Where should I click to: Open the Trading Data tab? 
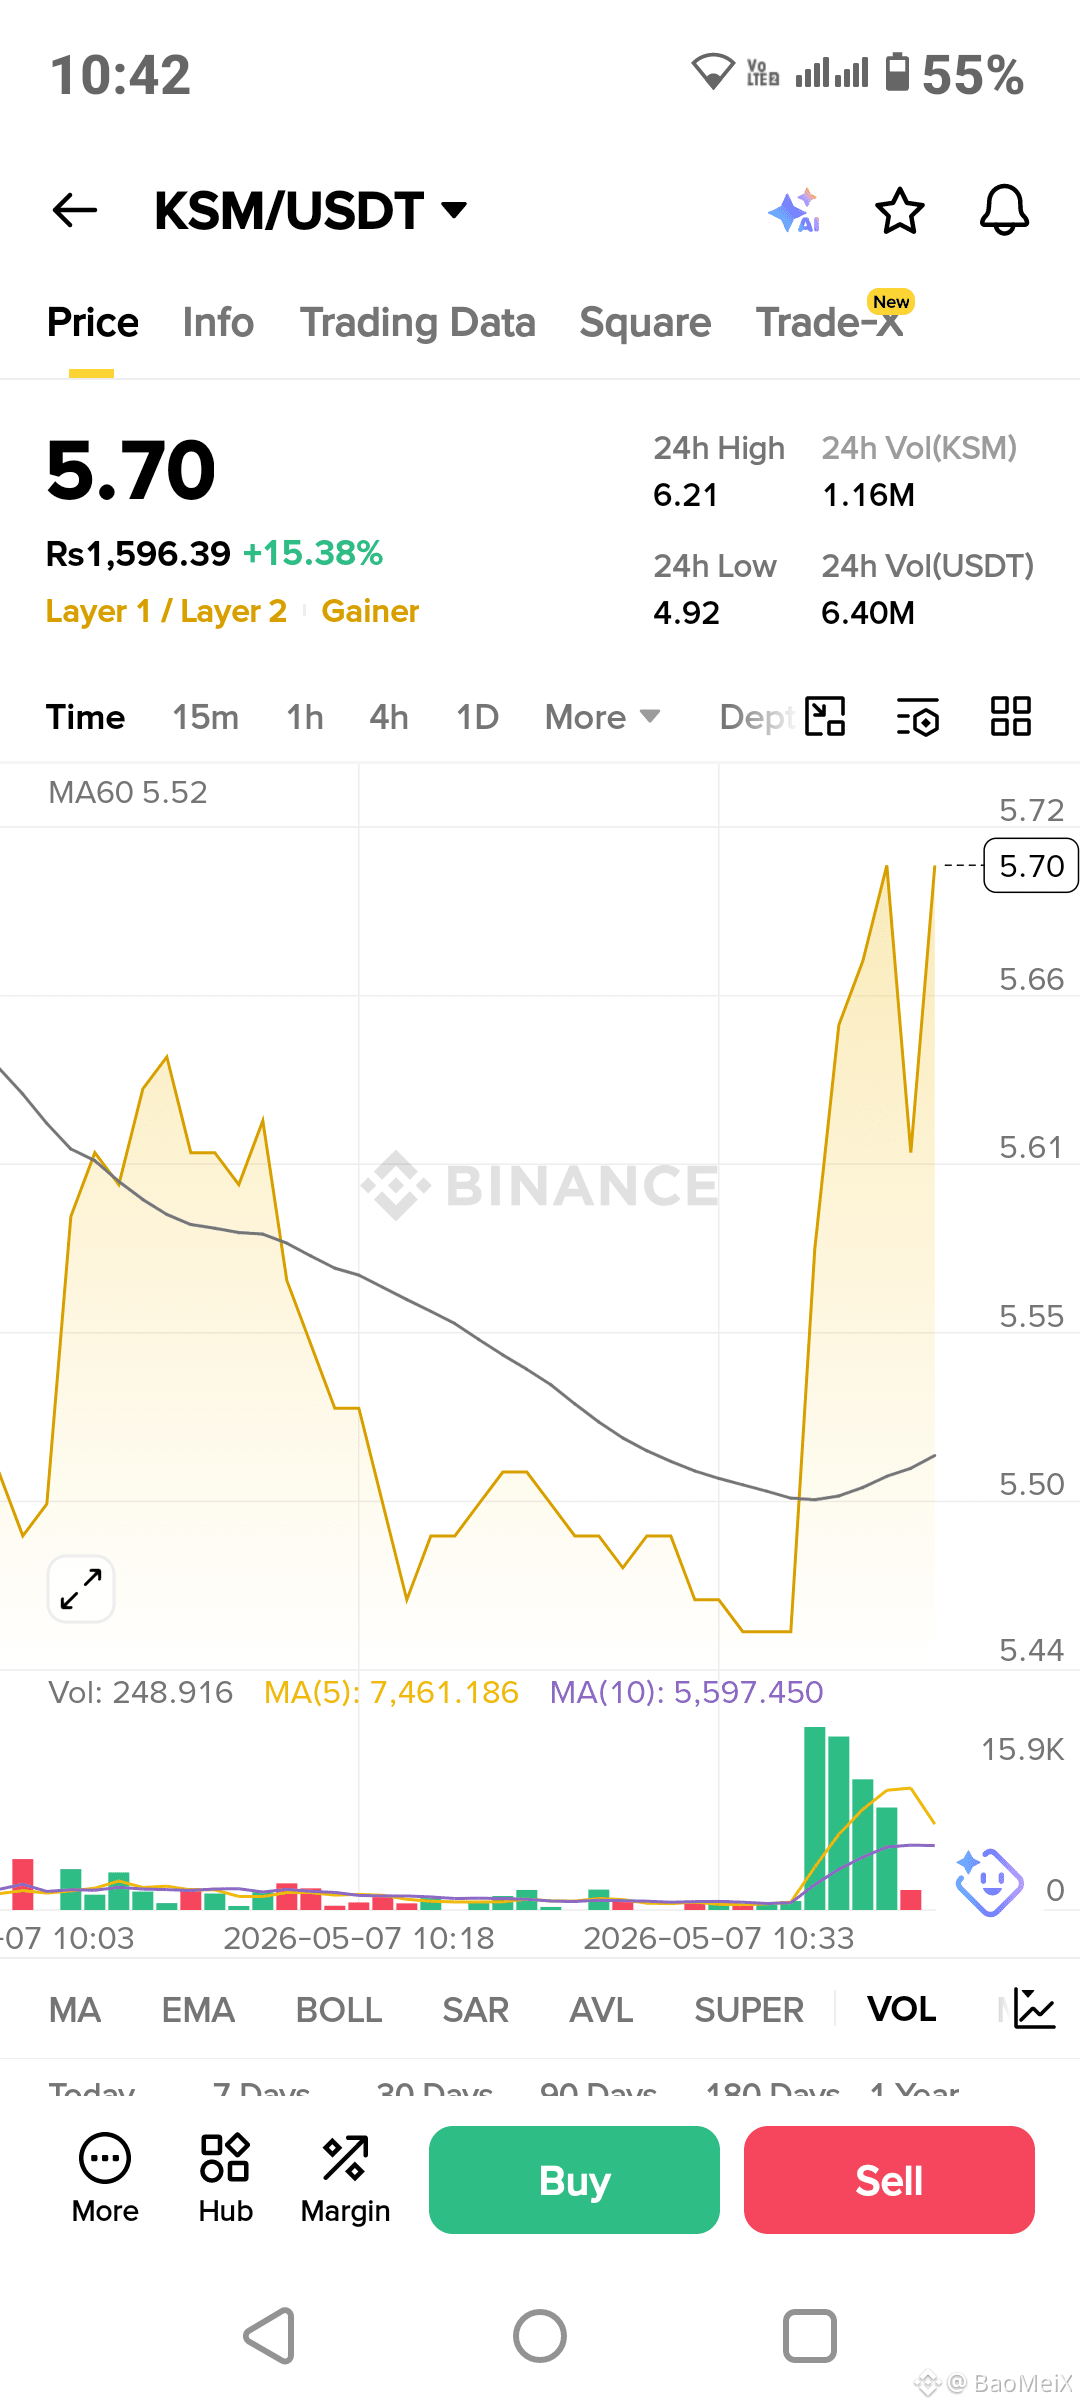(418, 323)
